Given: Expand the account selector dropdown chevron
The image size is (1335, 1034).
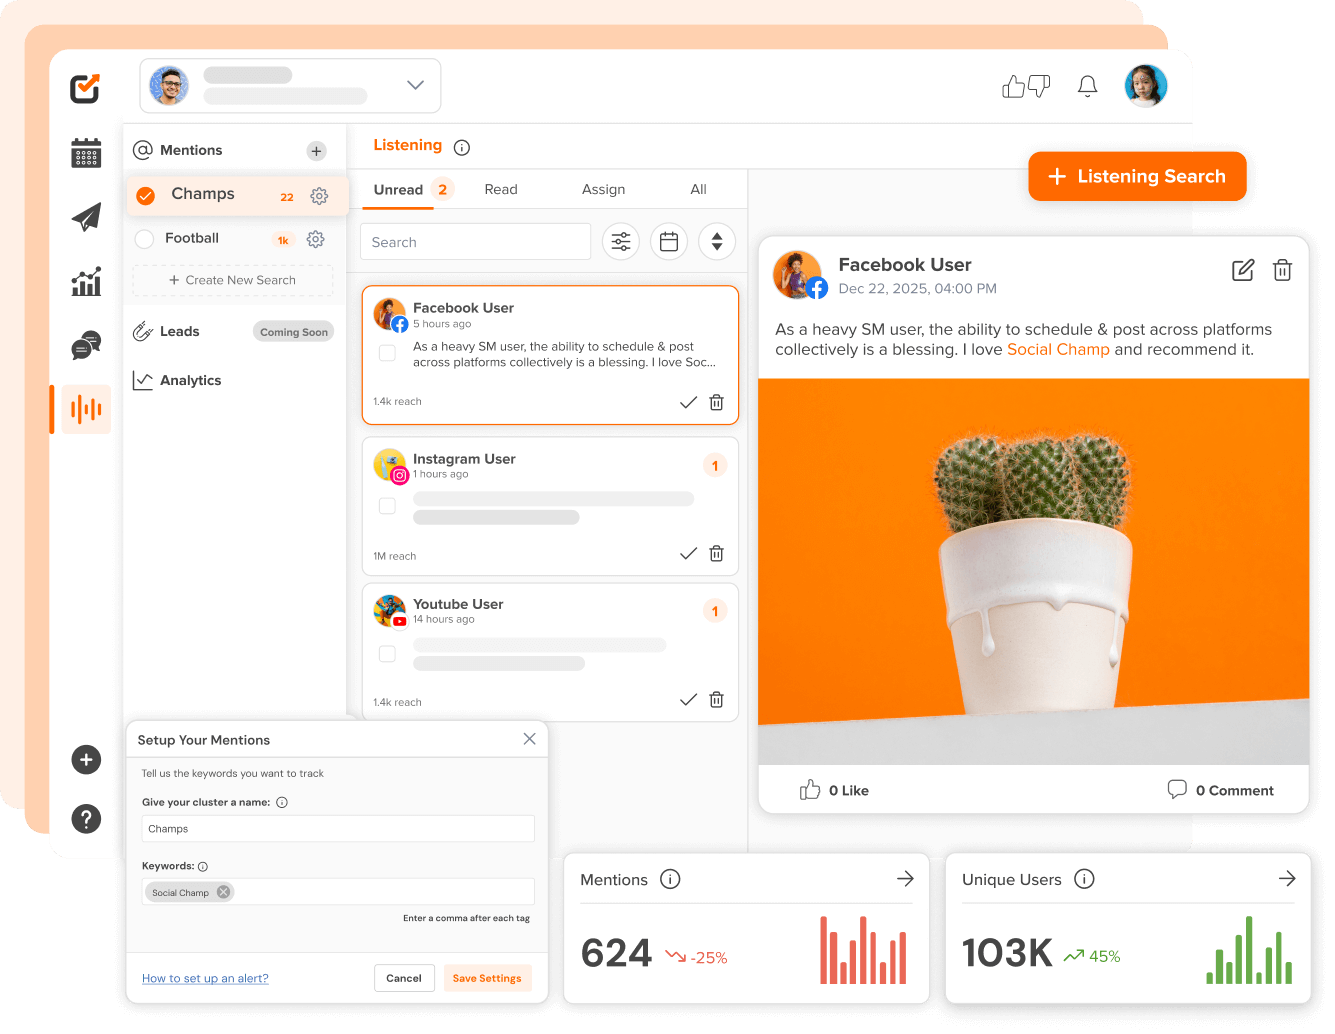Looking at the screenshot, I should (x=416, y=85).
